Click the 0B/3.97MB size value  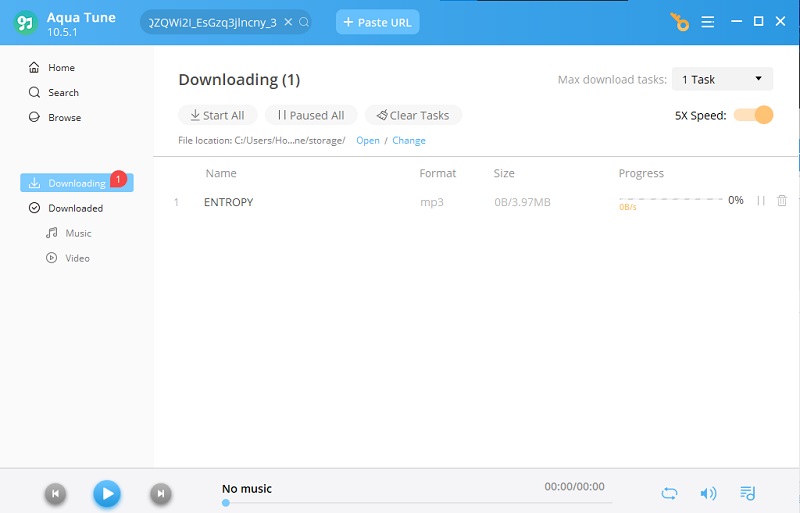point(522,202)
